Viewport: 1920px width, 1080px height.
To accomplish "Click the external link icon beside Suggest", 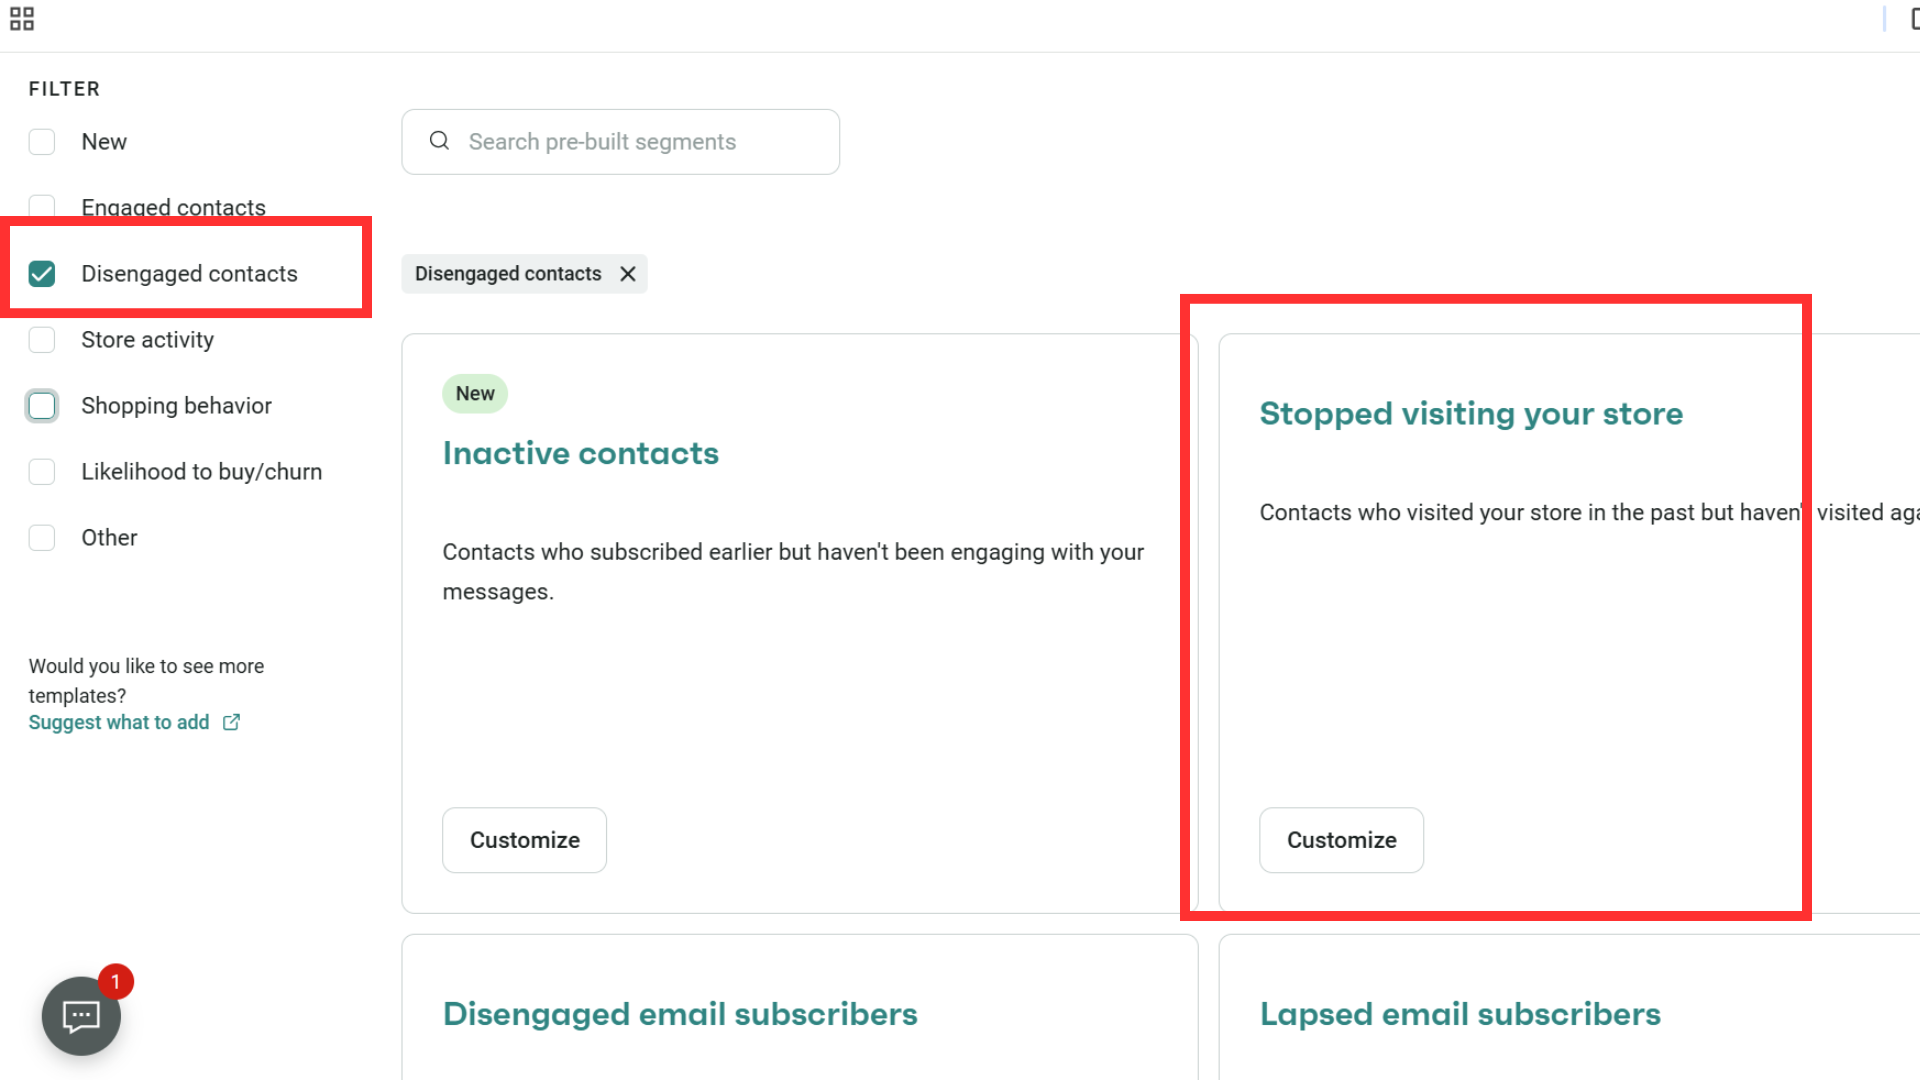I will pos(231,722).
